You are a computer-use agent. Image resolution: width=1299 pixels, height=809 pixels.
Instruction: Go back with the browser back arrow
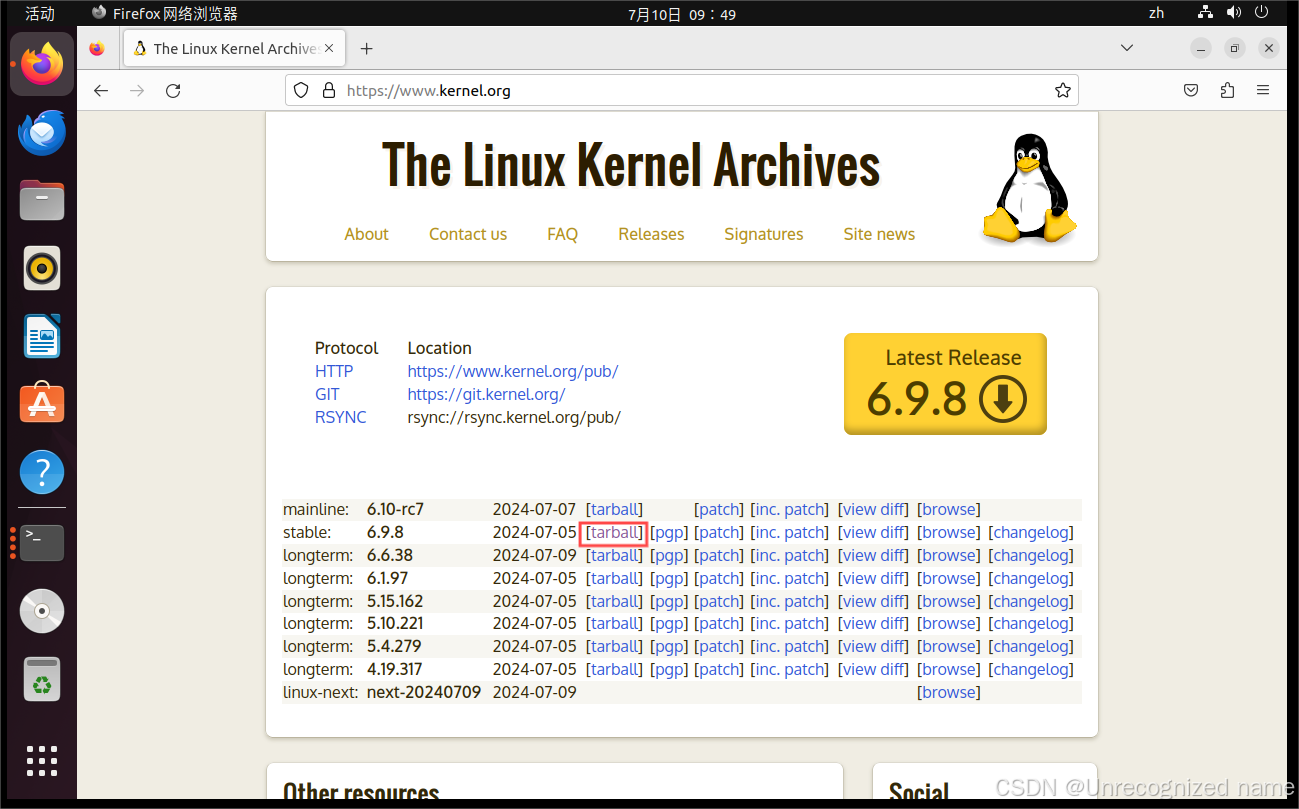[x=101, y=90]
